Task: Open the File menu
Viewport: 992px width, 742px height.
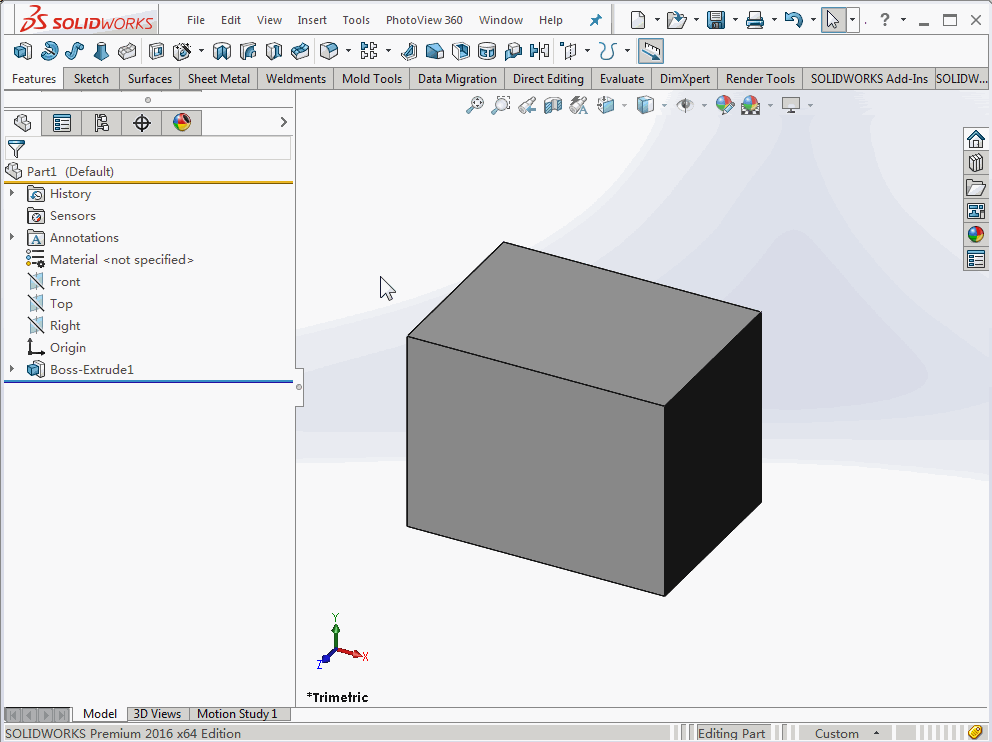Action: (x=195, y=20)
